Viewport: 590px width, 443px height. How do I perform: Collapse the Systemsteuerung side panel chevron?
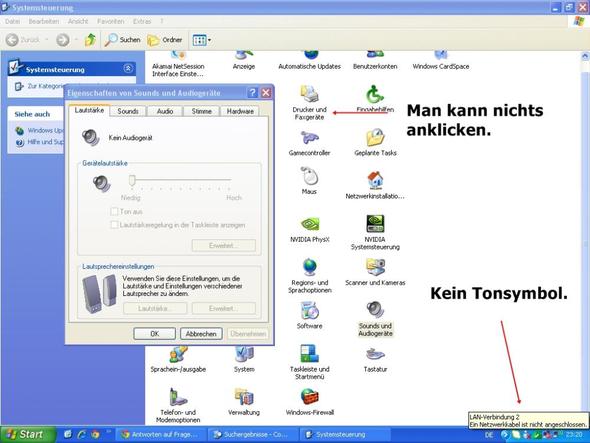point(128,69)
